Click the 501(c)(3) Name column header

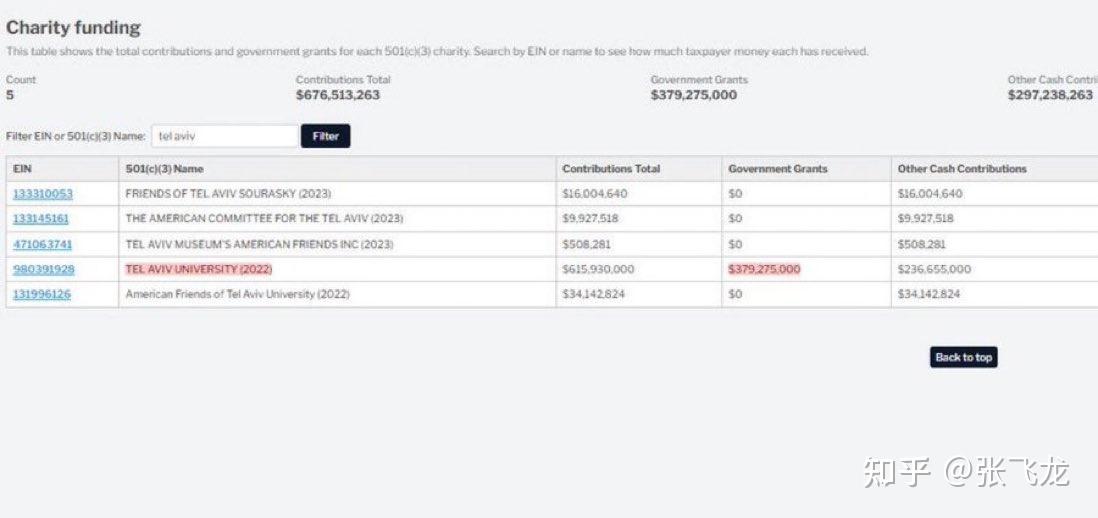pos(165,169)
